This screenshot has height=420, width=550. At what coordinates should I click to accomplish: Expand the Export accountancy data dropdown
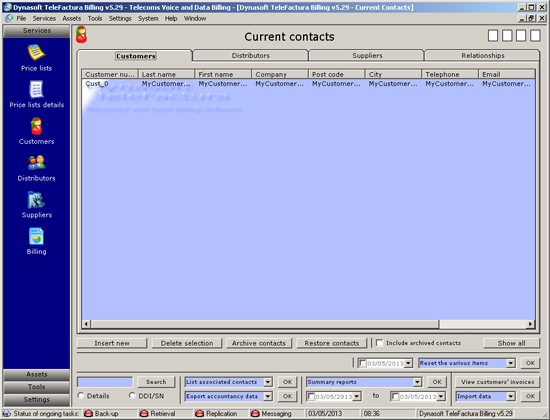268,396
